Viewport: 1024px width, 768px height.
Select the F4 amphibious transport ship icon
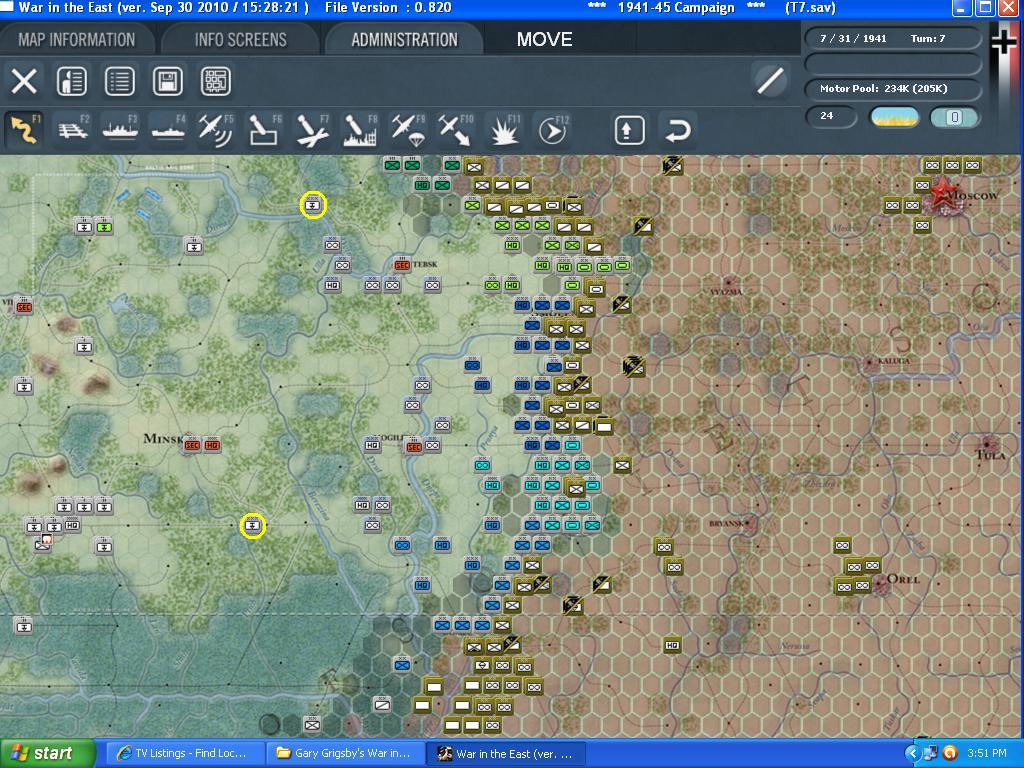pyautogui.click(x=168, y=129)
